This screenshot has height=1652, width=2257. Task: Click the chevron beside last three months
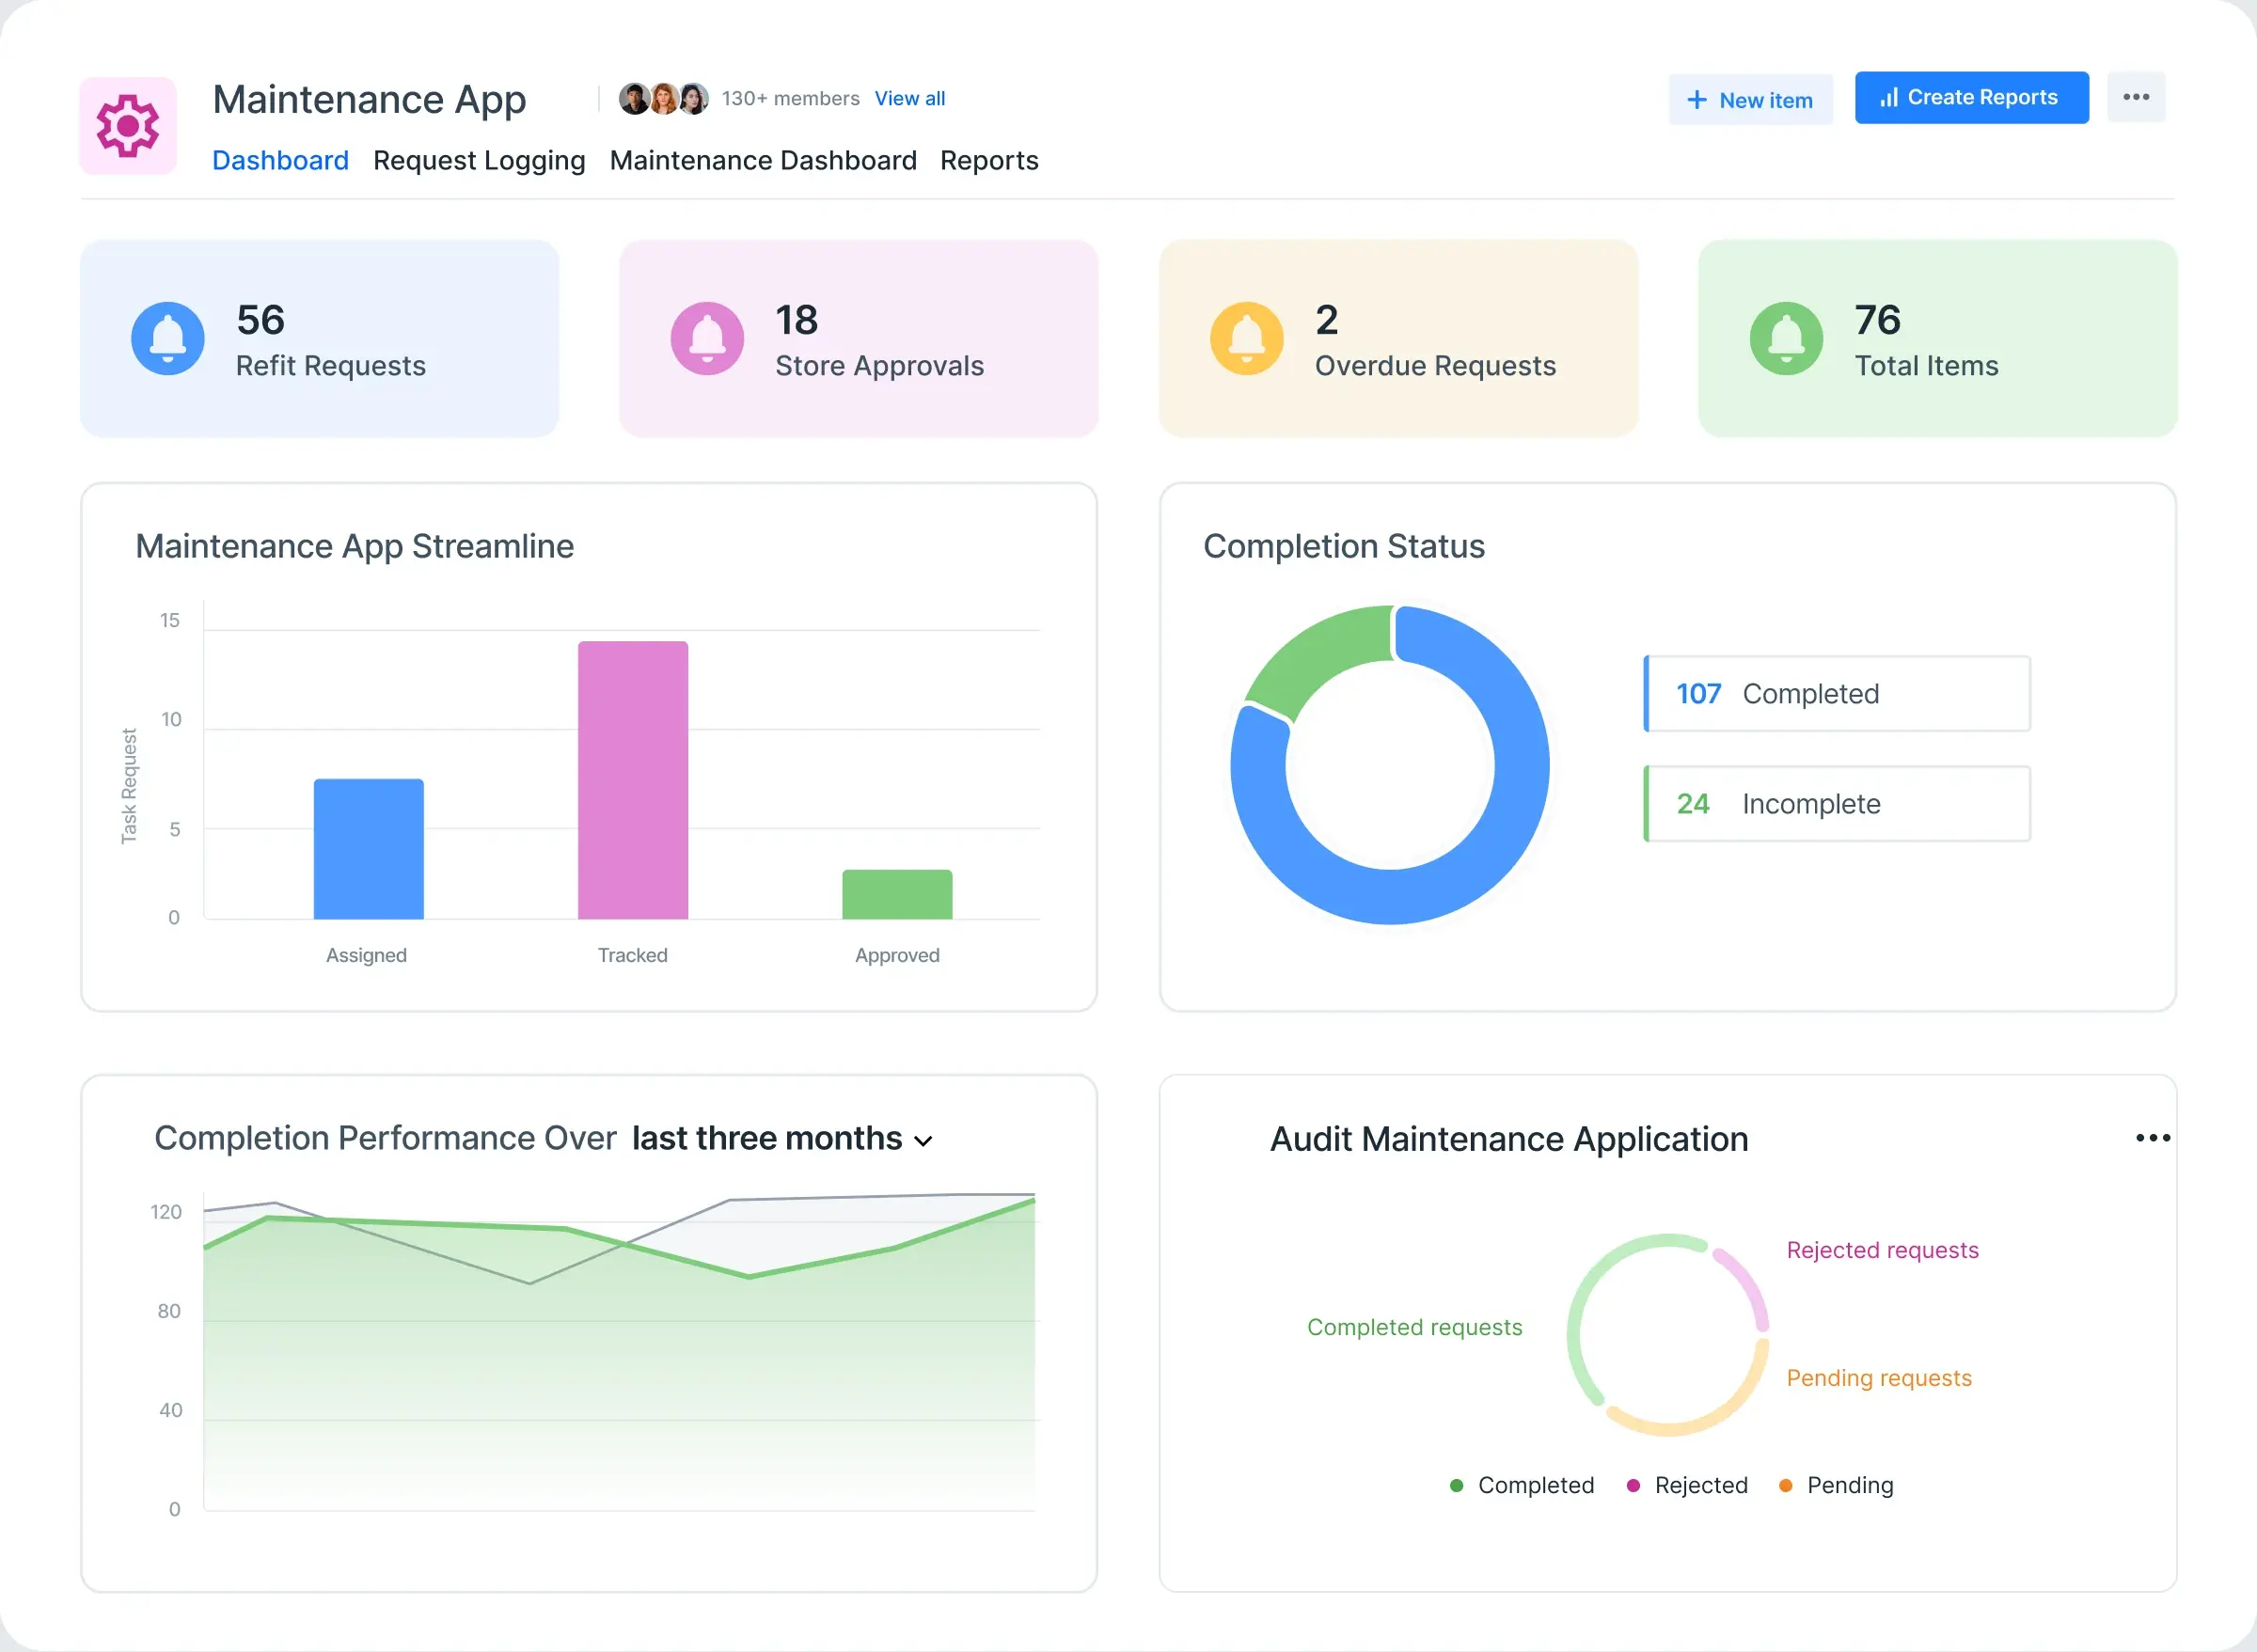coord(924,1141)
